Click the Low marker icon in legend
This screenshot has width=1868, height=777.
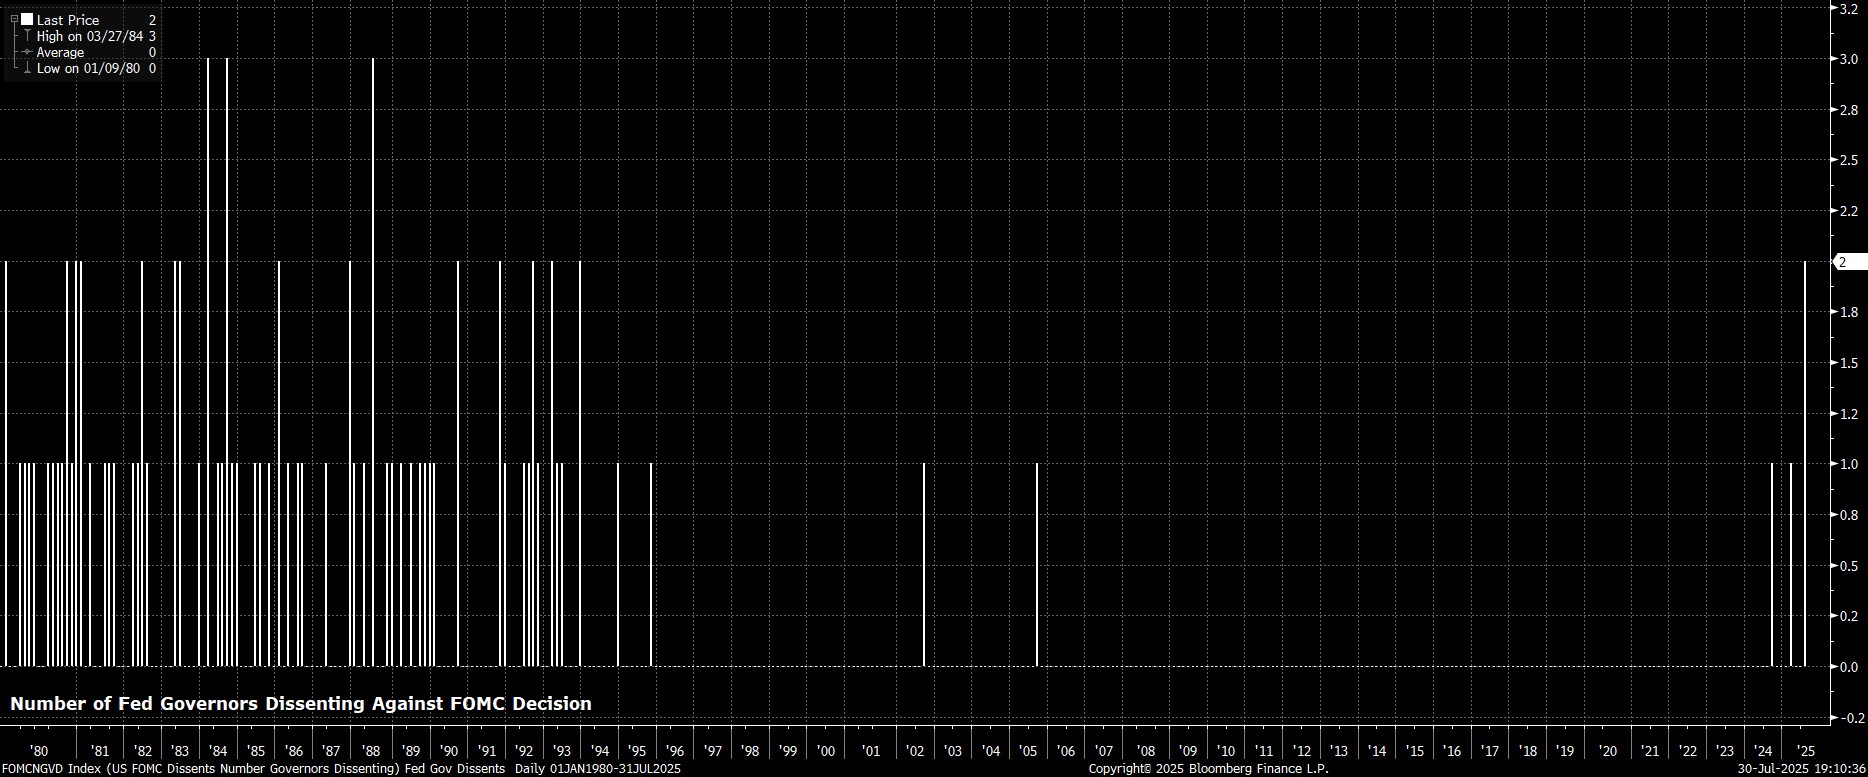[27, 68]
